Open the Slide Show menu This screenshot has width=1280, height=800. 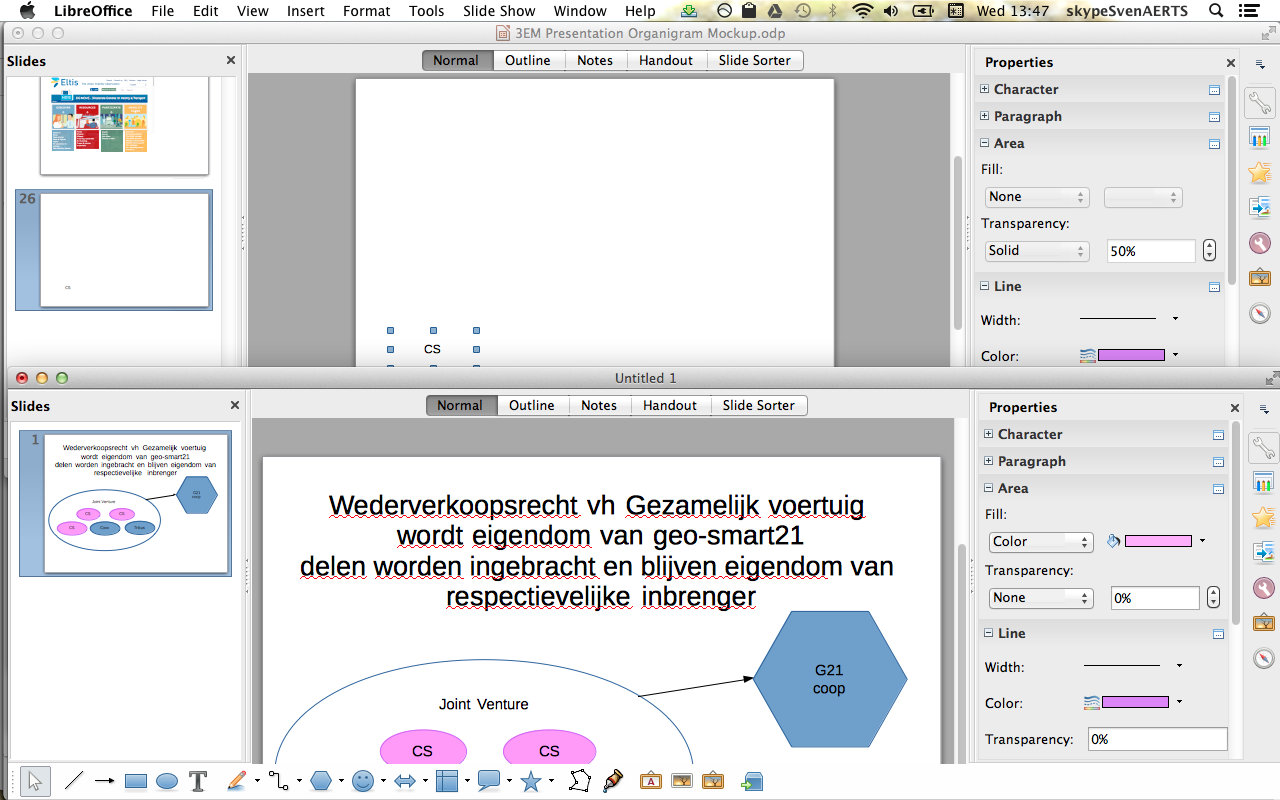point(499,11)
